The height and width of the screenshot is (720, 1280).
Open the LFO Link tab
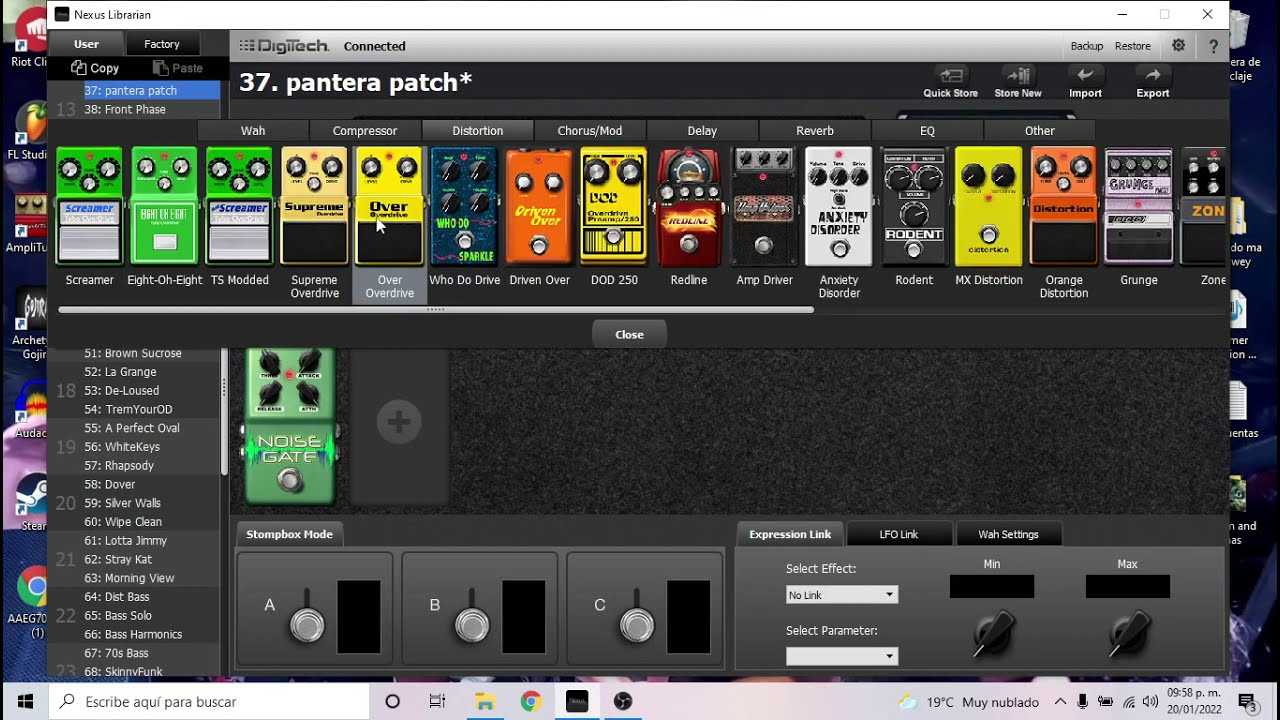point(898,534)
